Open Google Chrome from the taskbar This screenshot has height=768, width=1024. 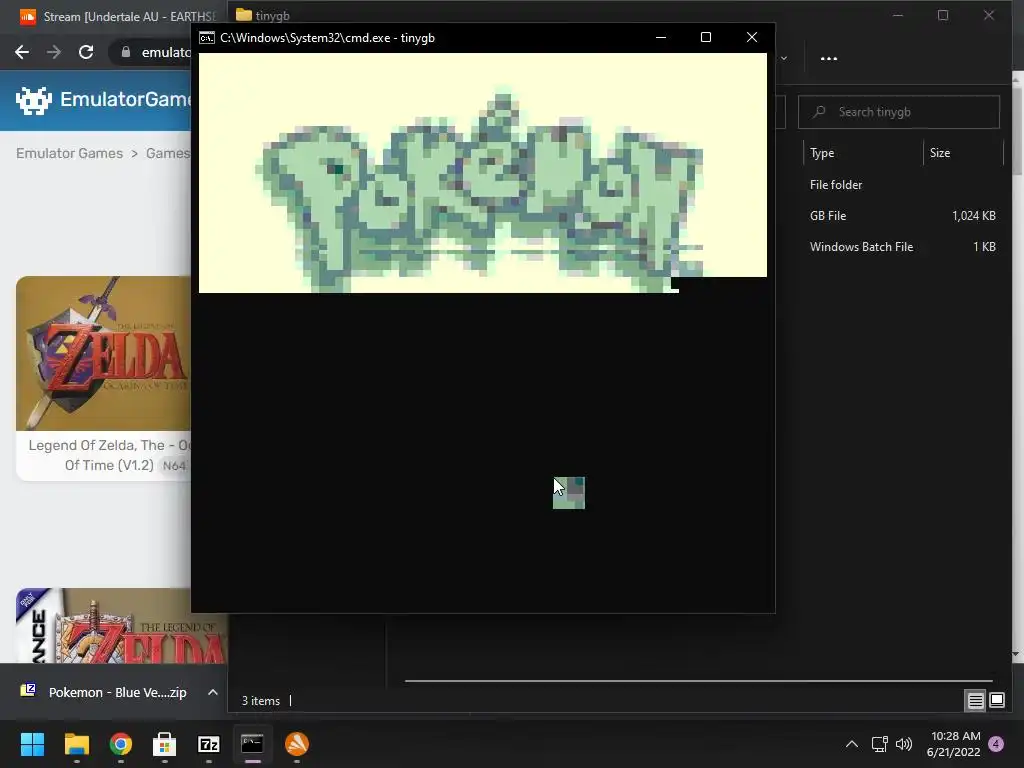(121, 744)
